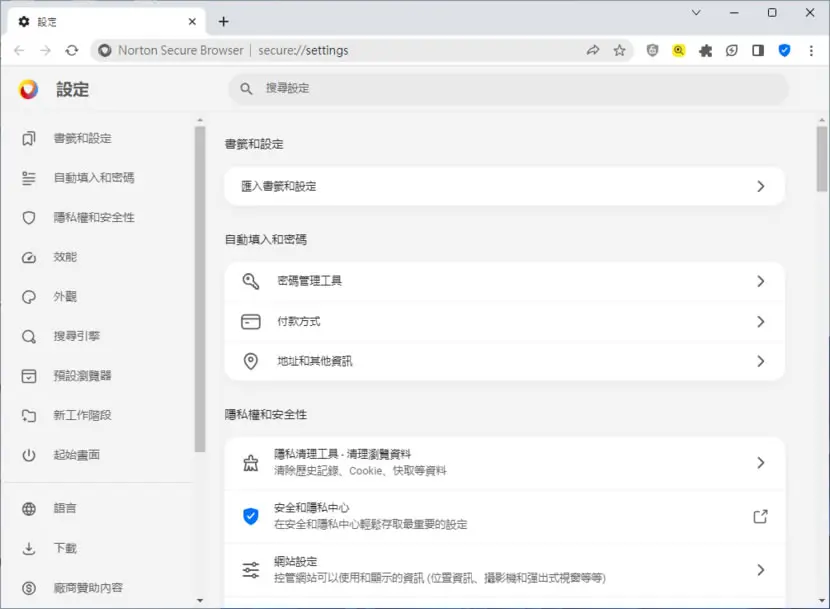Open the 匯入書籤和設定 row
This screenshot has width=830, height=609.
(x=504, y=186)
